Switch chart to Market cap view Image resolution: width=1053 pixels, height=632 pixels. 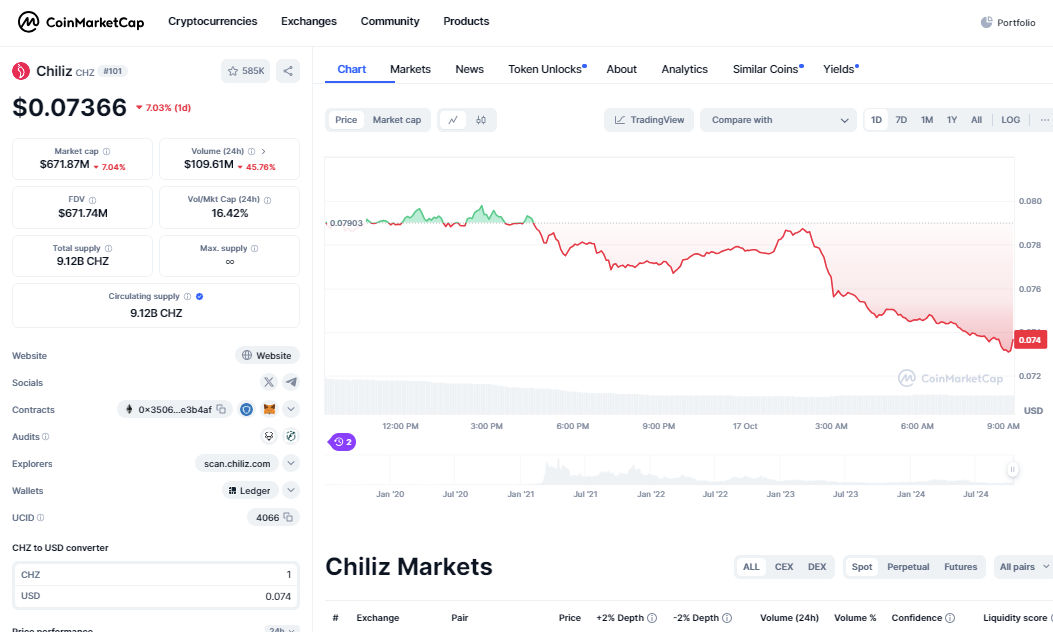396,120
